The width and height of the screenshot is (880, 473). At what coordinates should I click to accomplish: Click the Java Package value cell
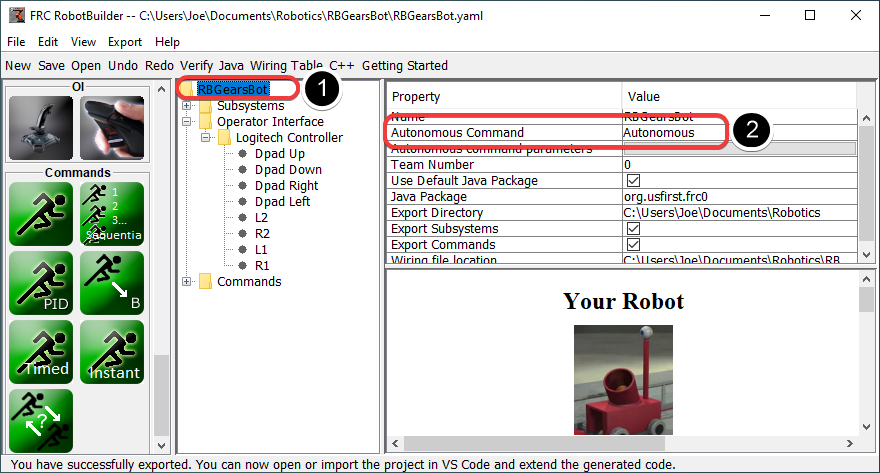click(x=740, y=196)
